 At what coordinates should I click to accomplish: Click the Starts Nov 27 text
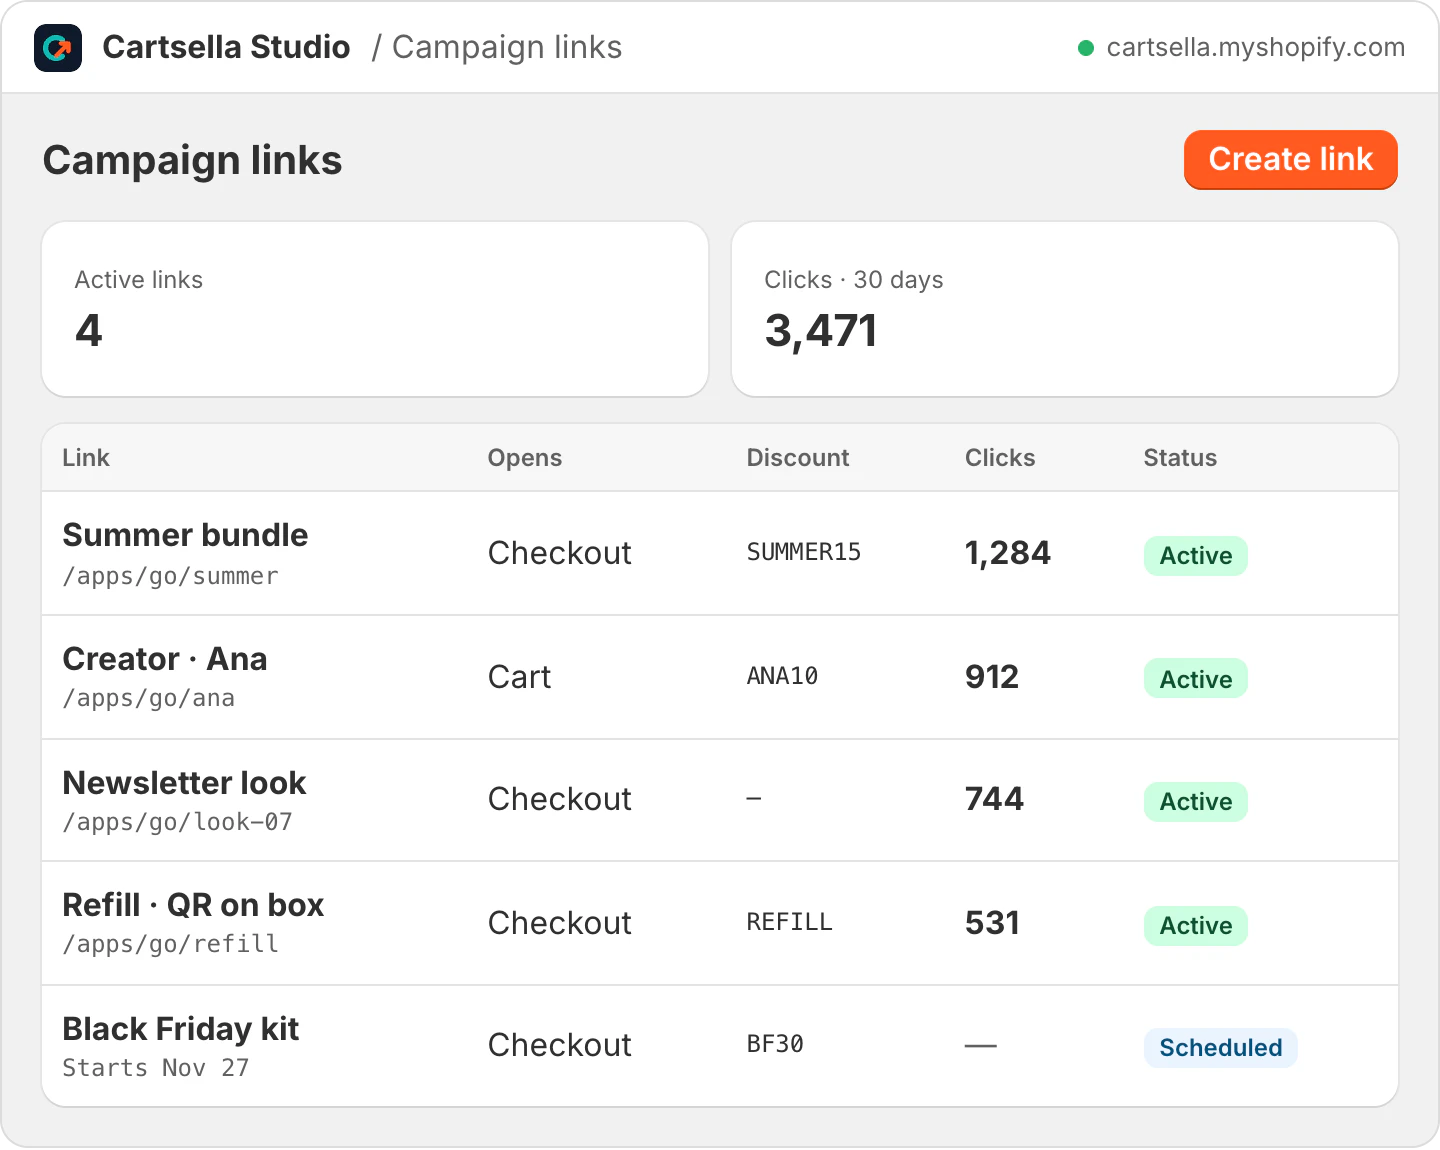pyautogui.click(x=156, y=1068)
